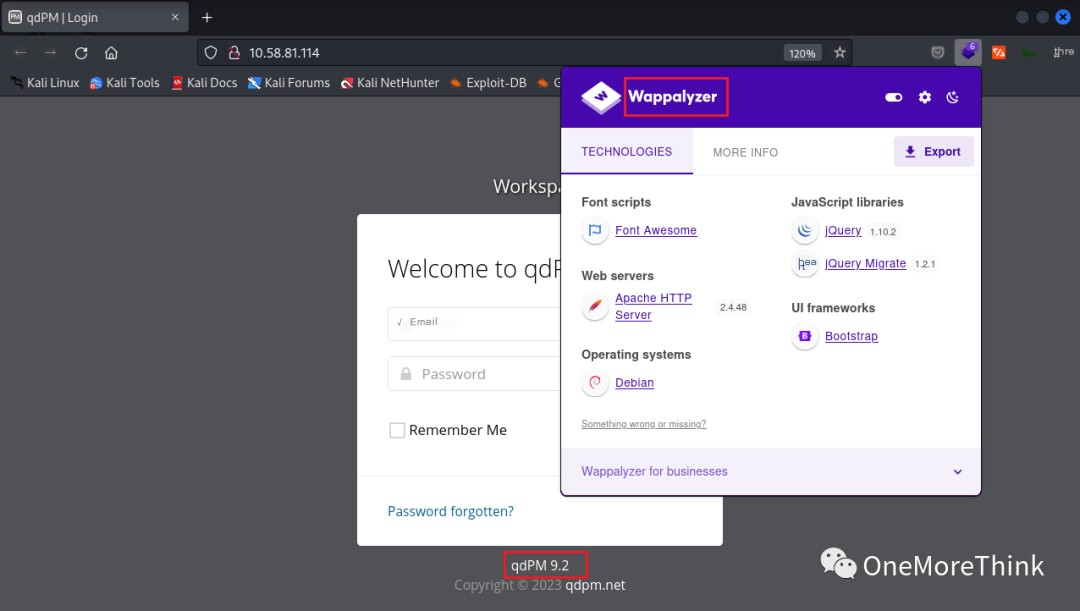1080x611 pixels.
Task: Open the Password forgotten link
Action: tap(450, 511)
